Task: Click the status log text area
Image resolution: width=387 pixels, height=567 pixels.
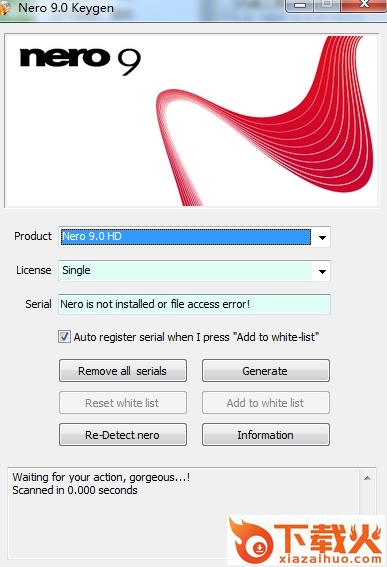Action: pyautogui.click(x=183, y=513)
